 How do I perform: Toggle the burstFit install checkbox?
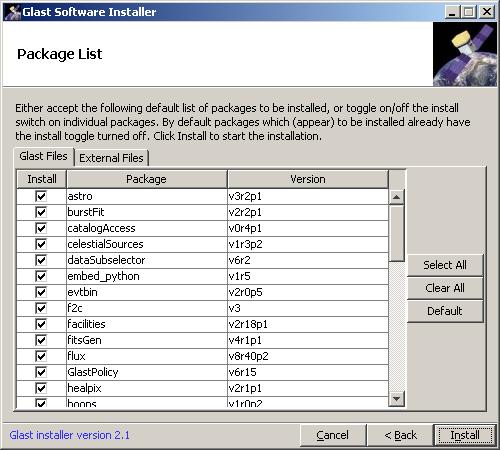[41, 212]
